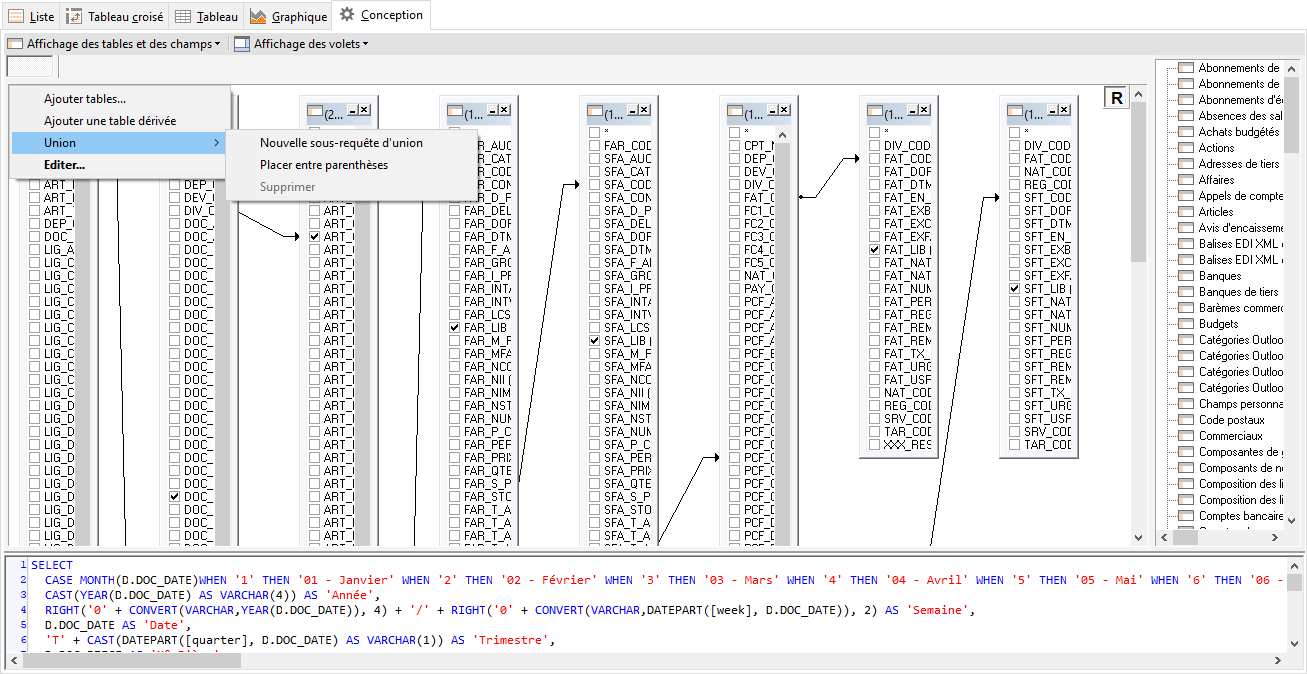Click table icon in SFA_LIB table header
Image resolution: width=1307 pixels, height=674 pixels.
[595, 110]
